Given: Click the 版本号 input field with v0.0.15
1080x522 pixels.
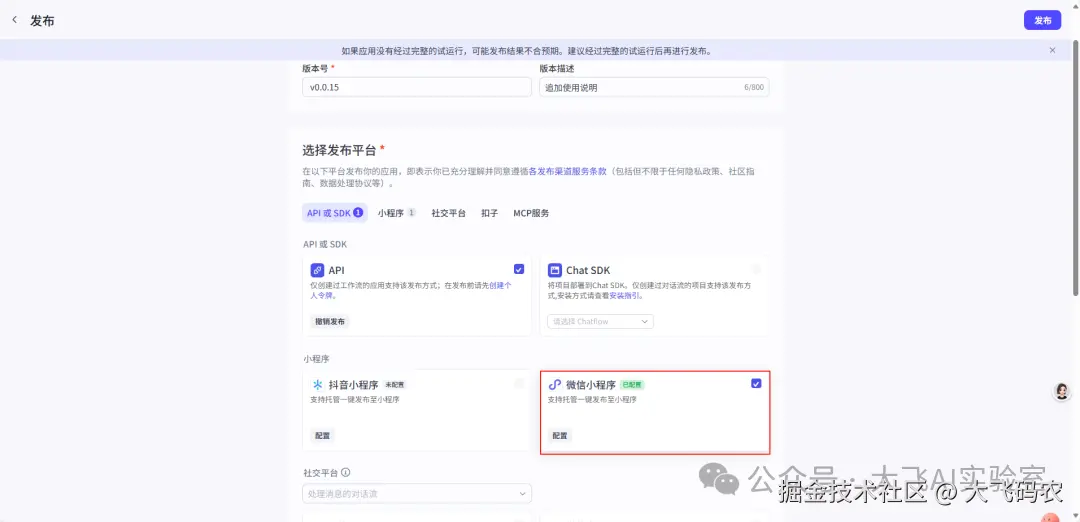Looking at the screenshot, I should point(417,87).
